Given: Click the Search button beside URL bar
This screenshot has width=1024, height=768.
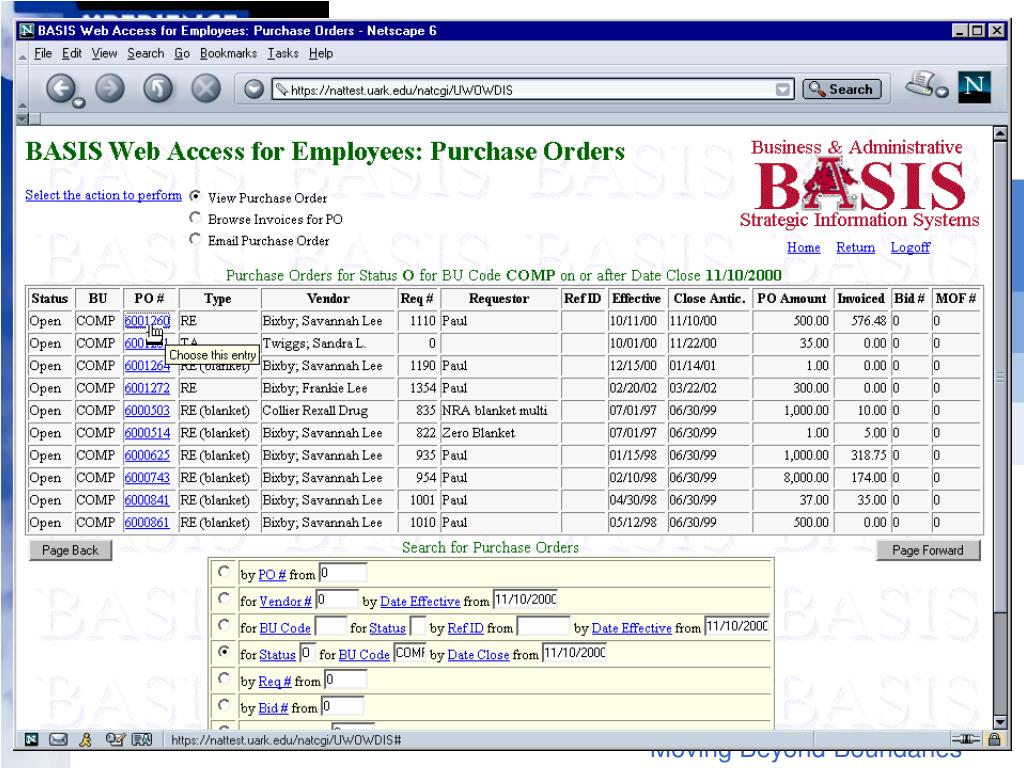Looking at the screenshot, I should (841, 89).
